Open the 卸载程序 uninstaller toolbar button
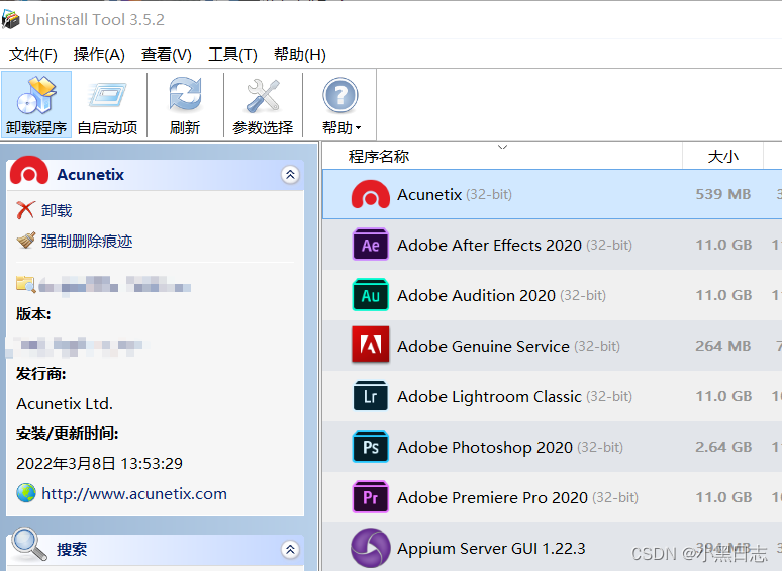The image size is (783, 572). click(36, 105)
